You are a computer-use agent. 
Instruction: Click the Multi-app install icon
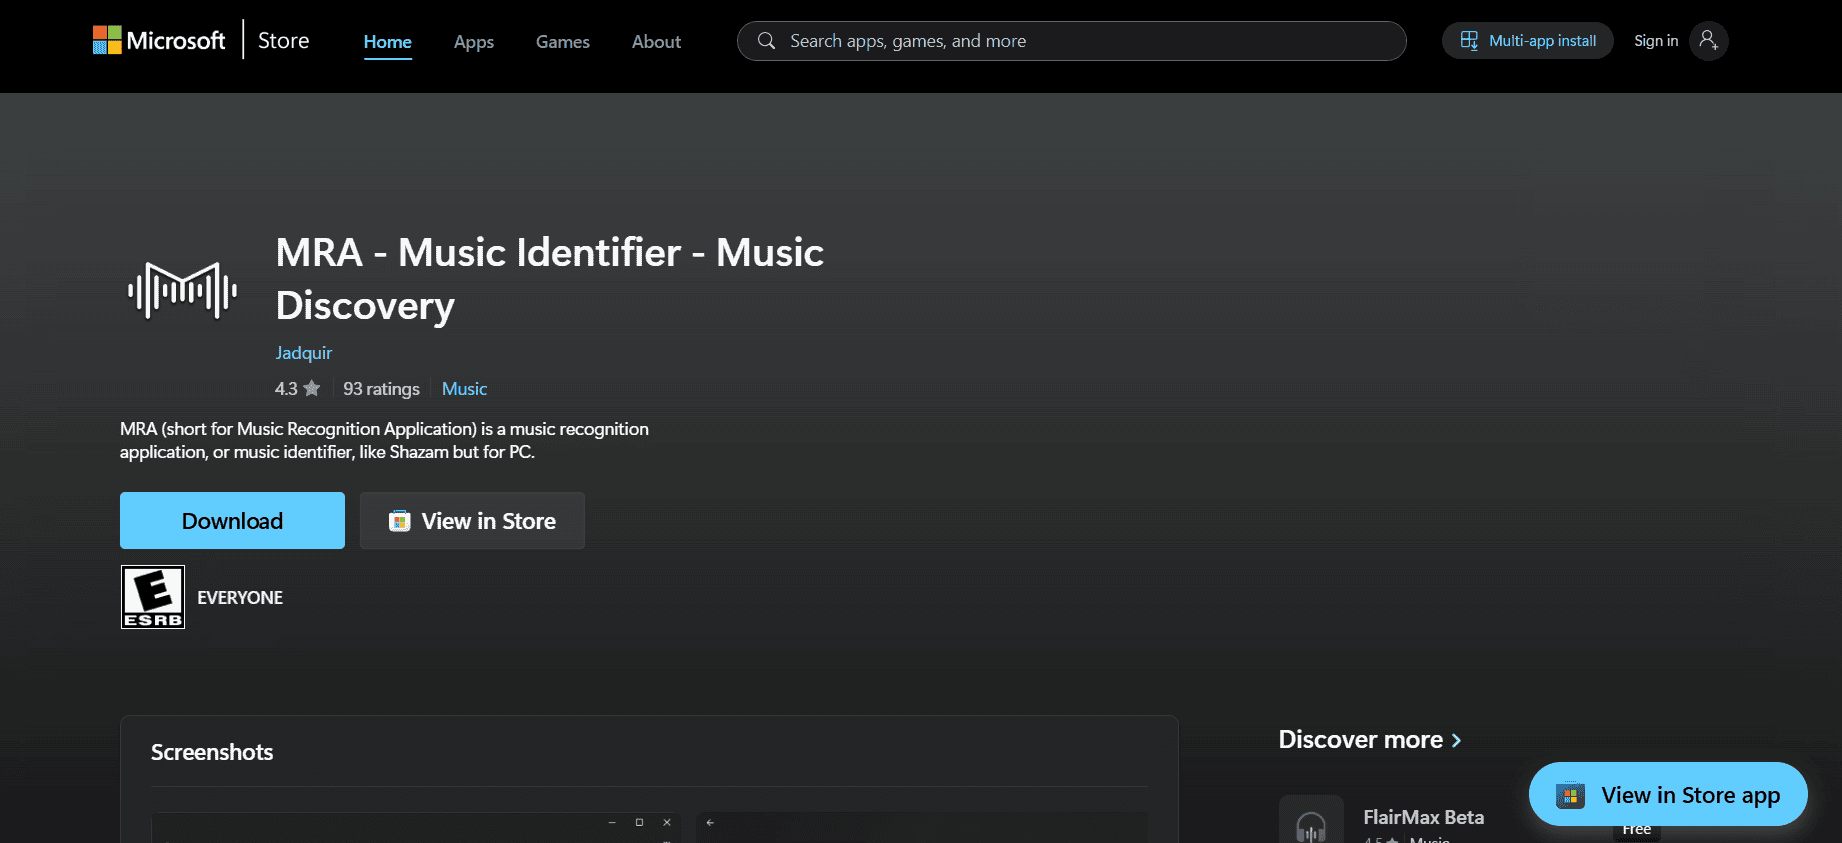(1469, 41)
